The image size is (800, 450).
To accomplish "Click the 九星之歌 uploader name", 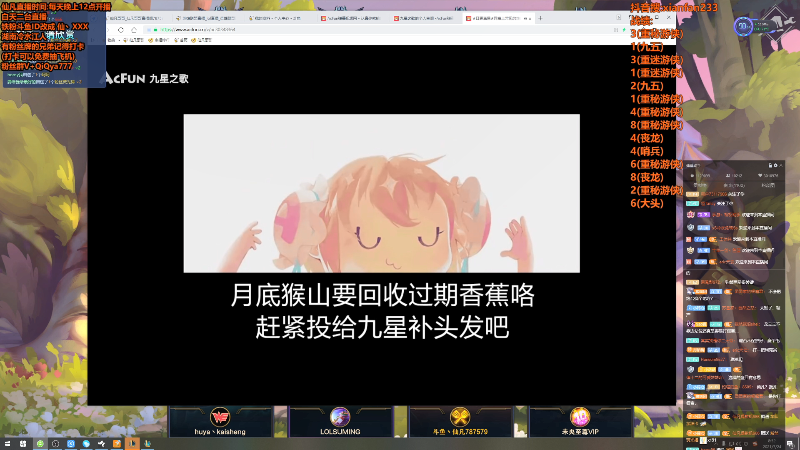I will (x=169, y=79).
